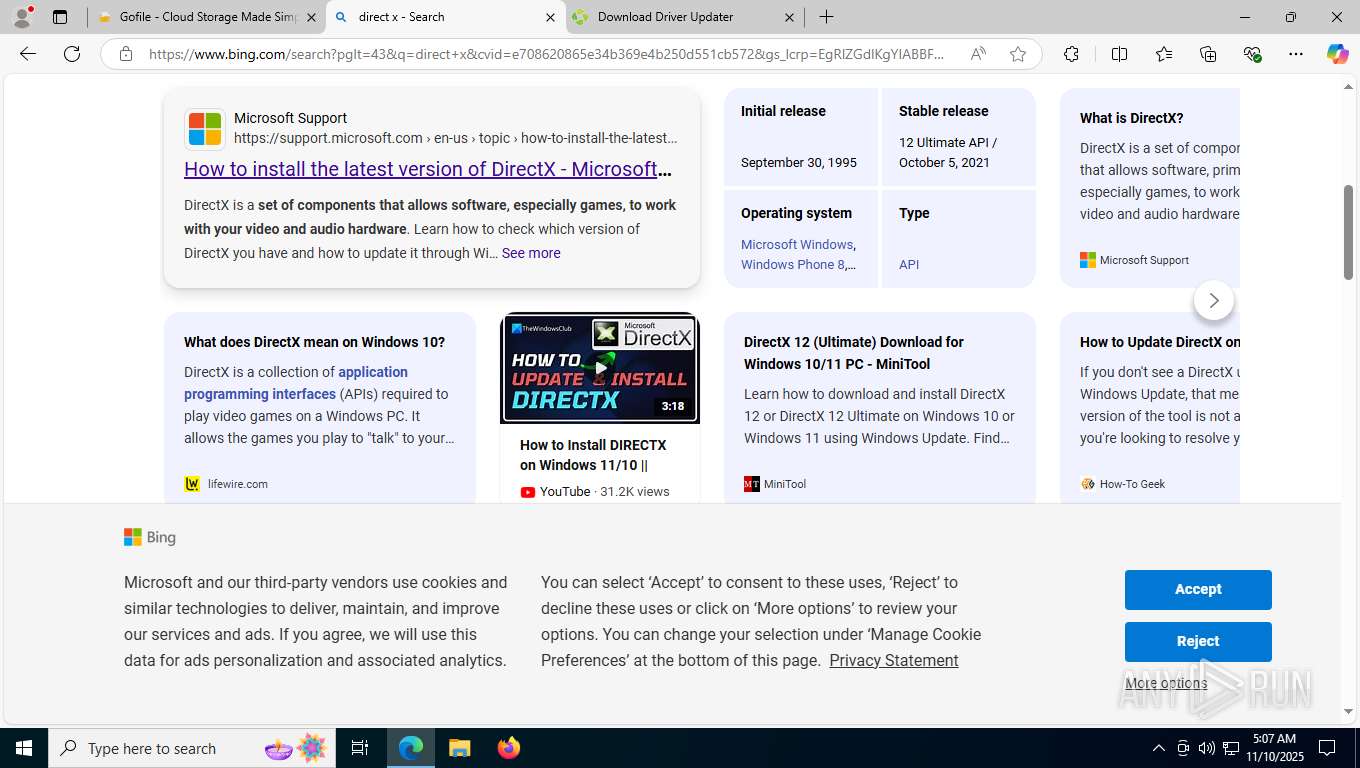This screenshot has height=768, width=1360.
Task: Click Microsoft Support source in What is DirectX card
Action: point(1134,260)
